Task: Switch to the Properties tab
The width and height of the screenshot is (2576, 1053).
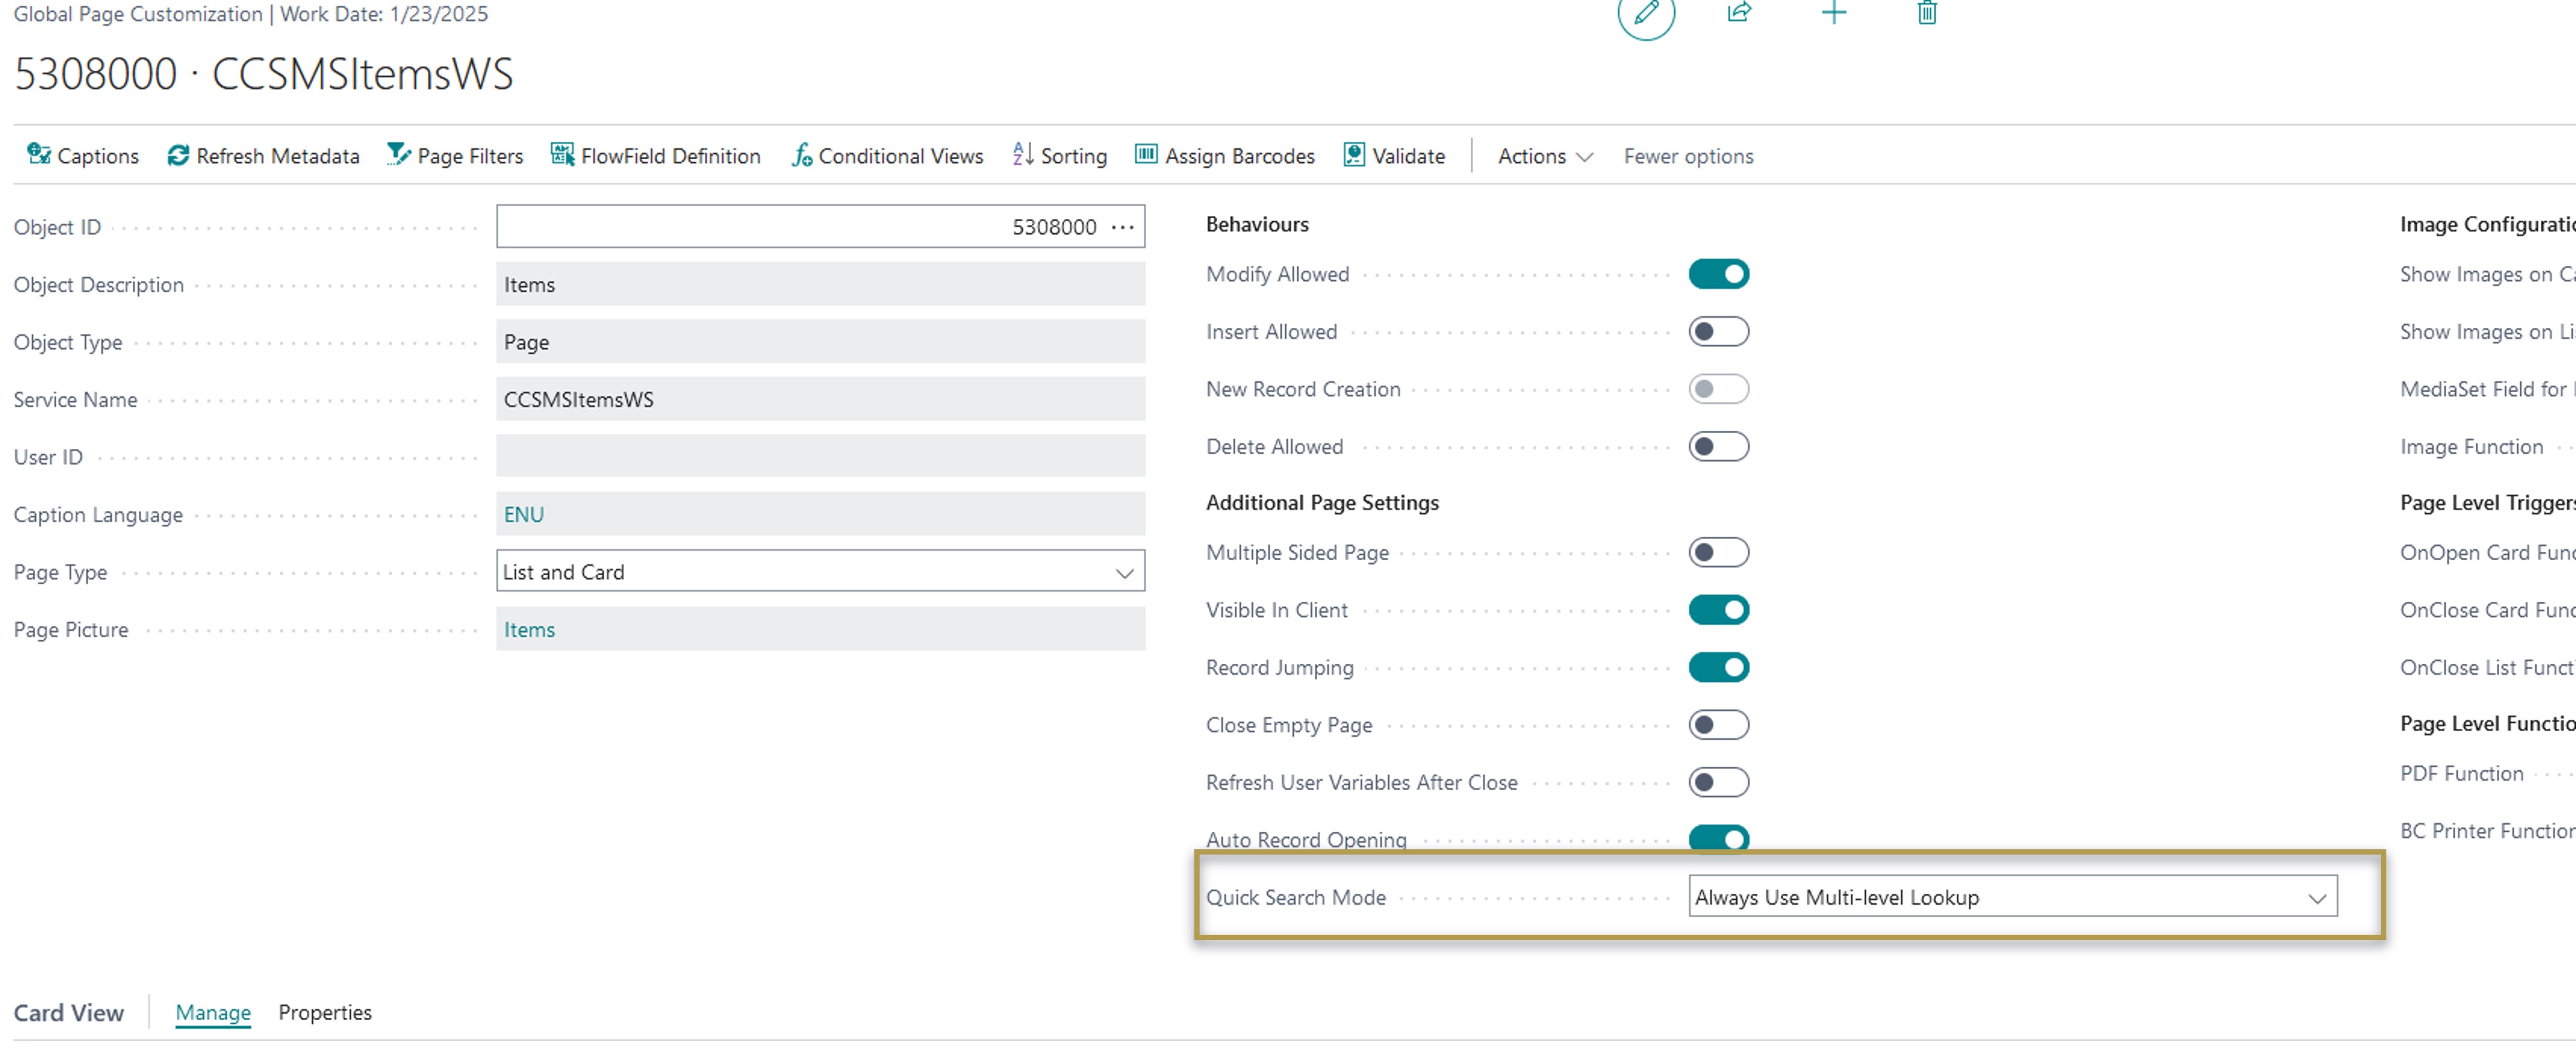Action: pos(325,1012)
